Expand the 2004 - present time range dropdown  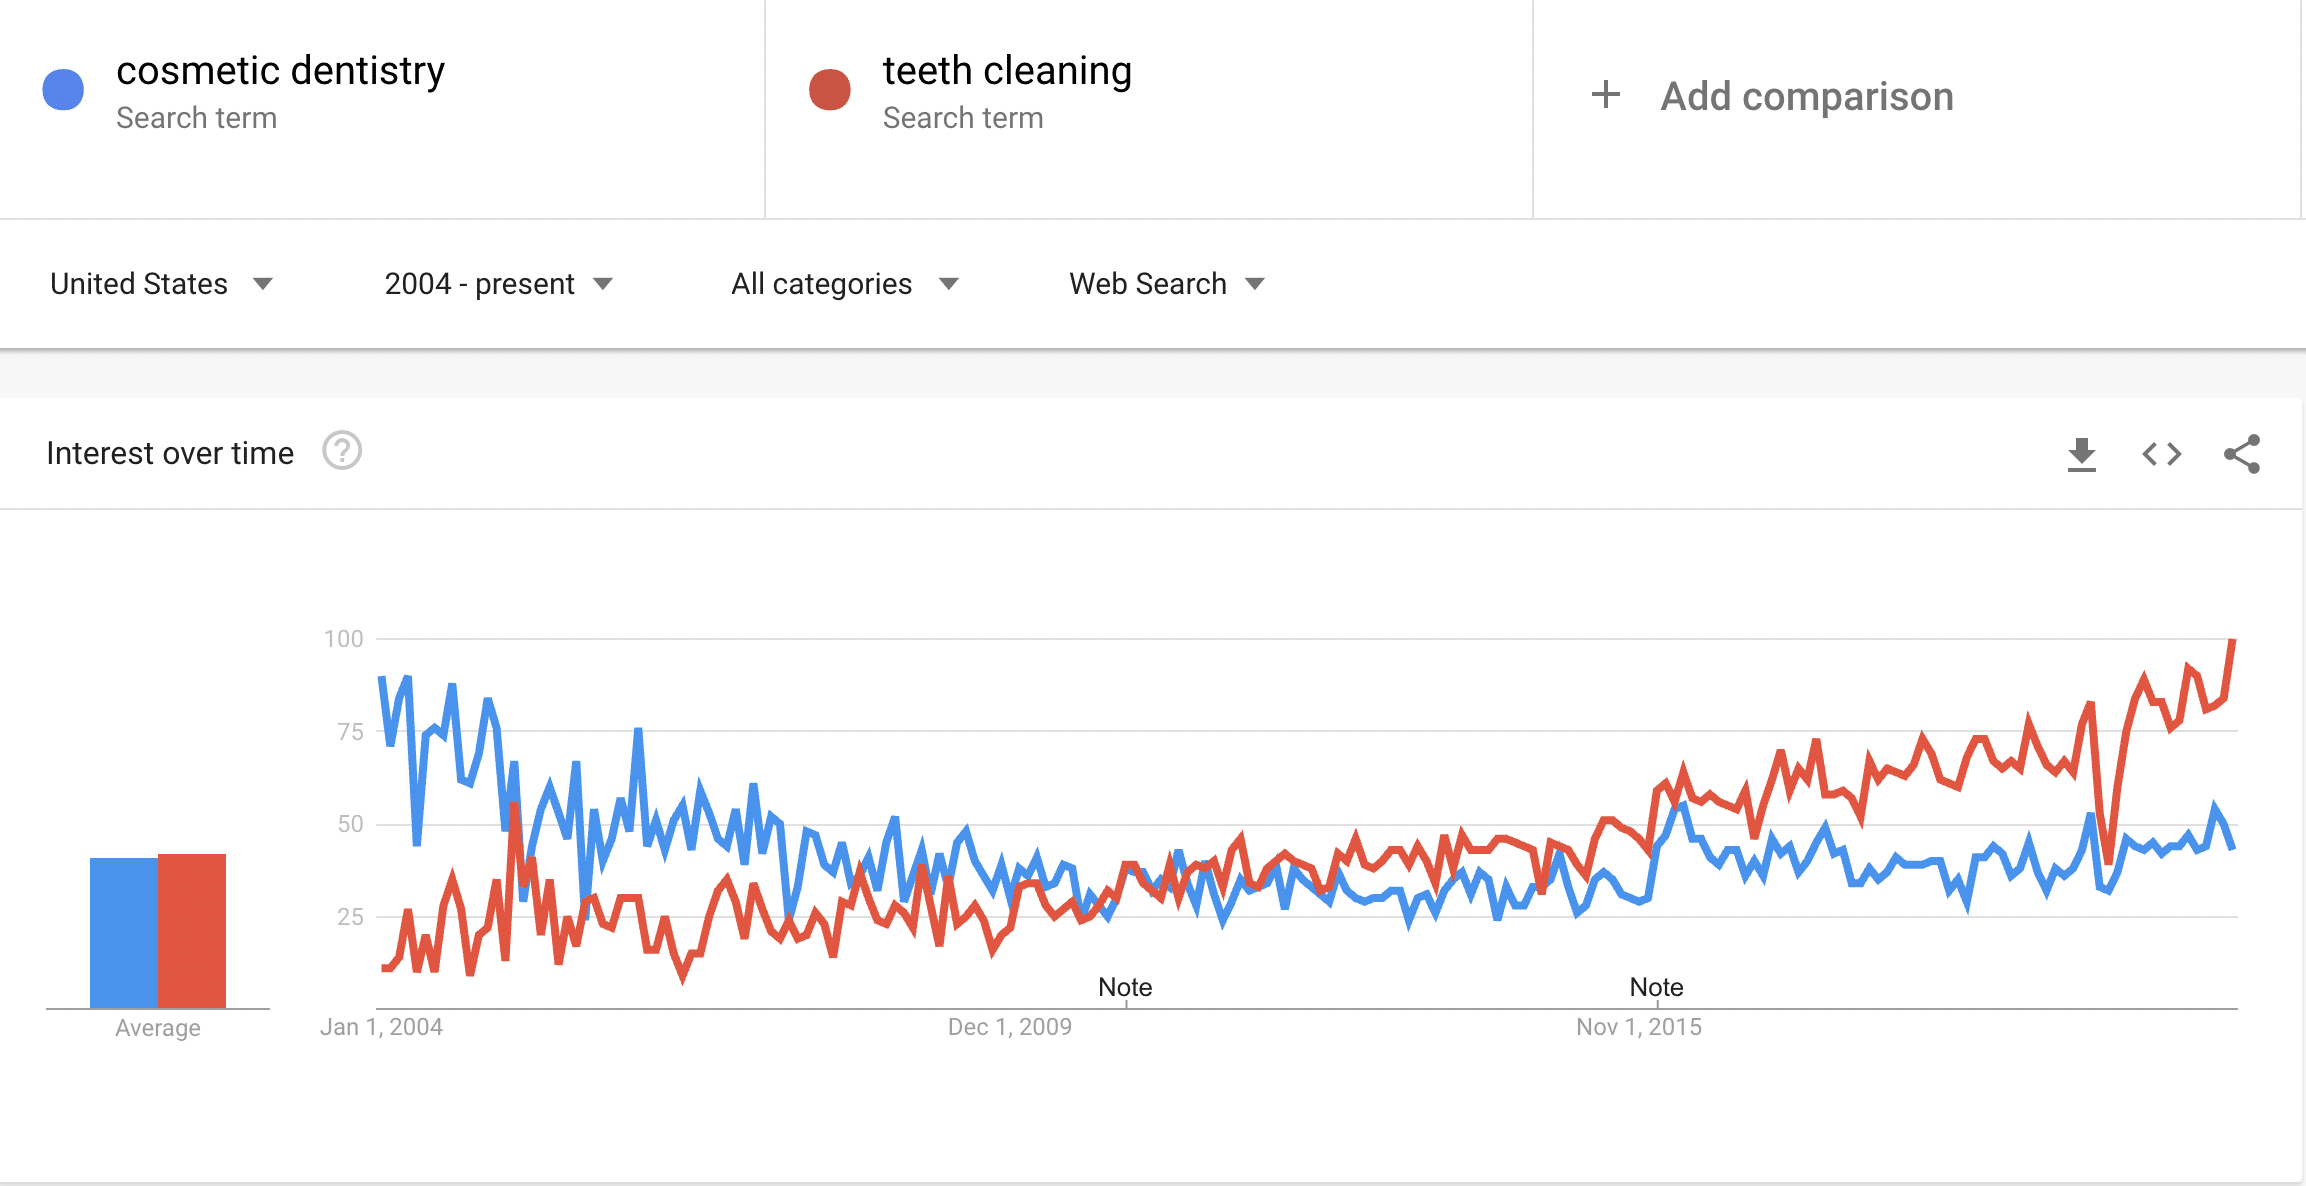coord(498,284)
